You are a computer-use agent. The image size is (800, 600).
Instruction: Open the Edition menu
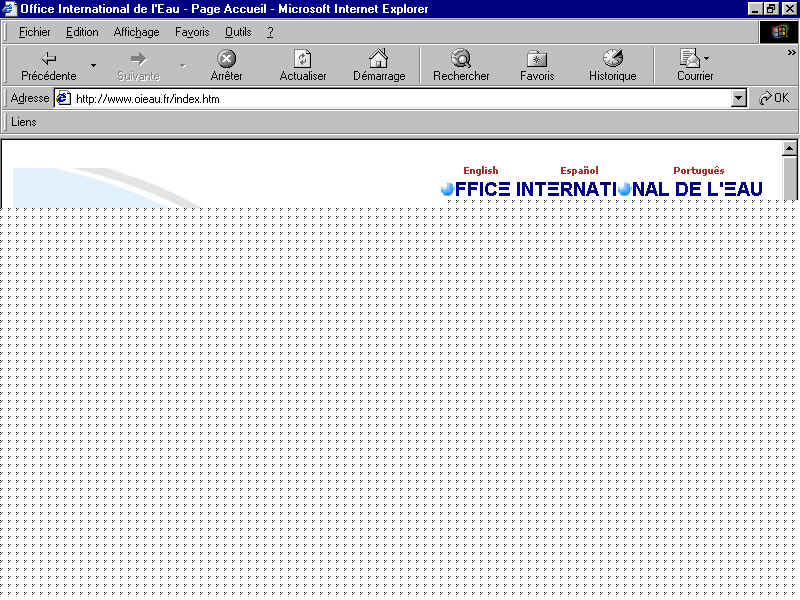[82, 32]
